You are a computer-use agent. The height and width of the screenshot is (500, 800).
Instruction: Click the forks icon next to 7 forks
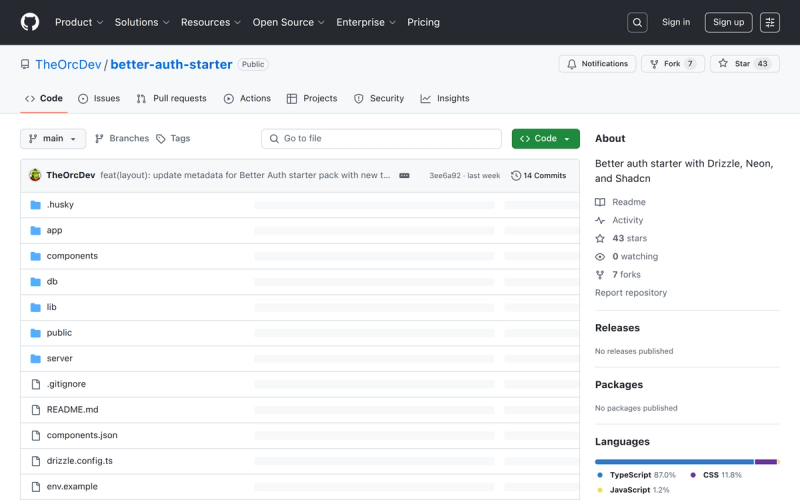(600, 274)
